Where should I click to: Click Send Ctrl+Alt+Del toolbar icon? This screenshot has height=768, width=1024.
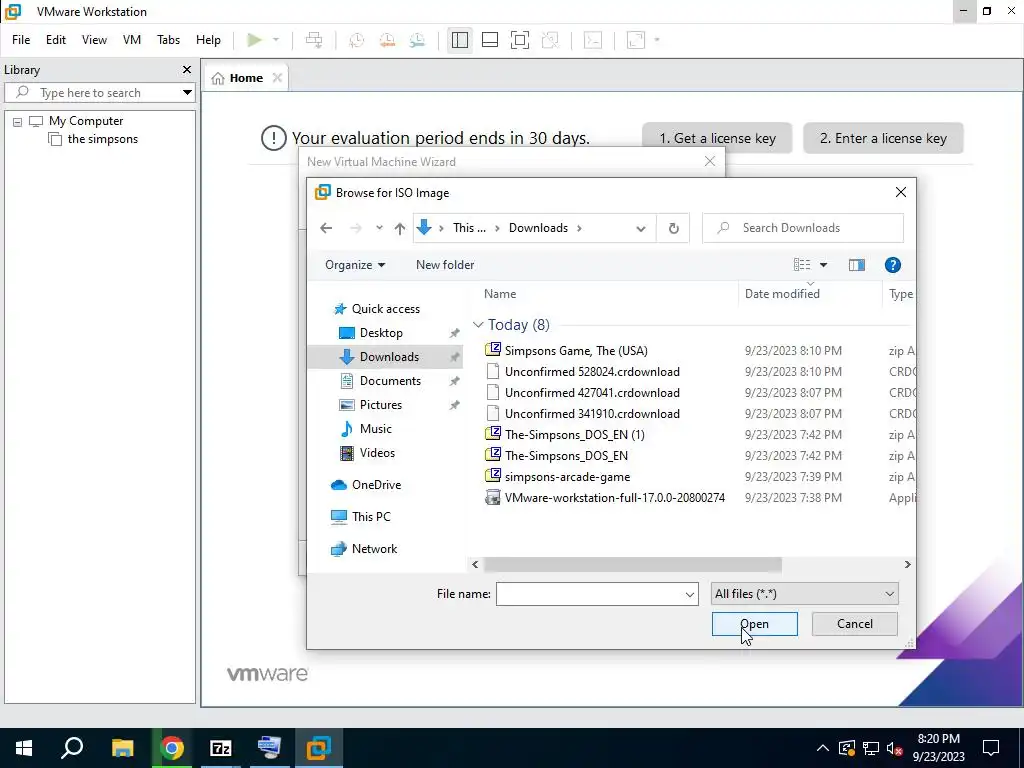[x=314, y=40]
